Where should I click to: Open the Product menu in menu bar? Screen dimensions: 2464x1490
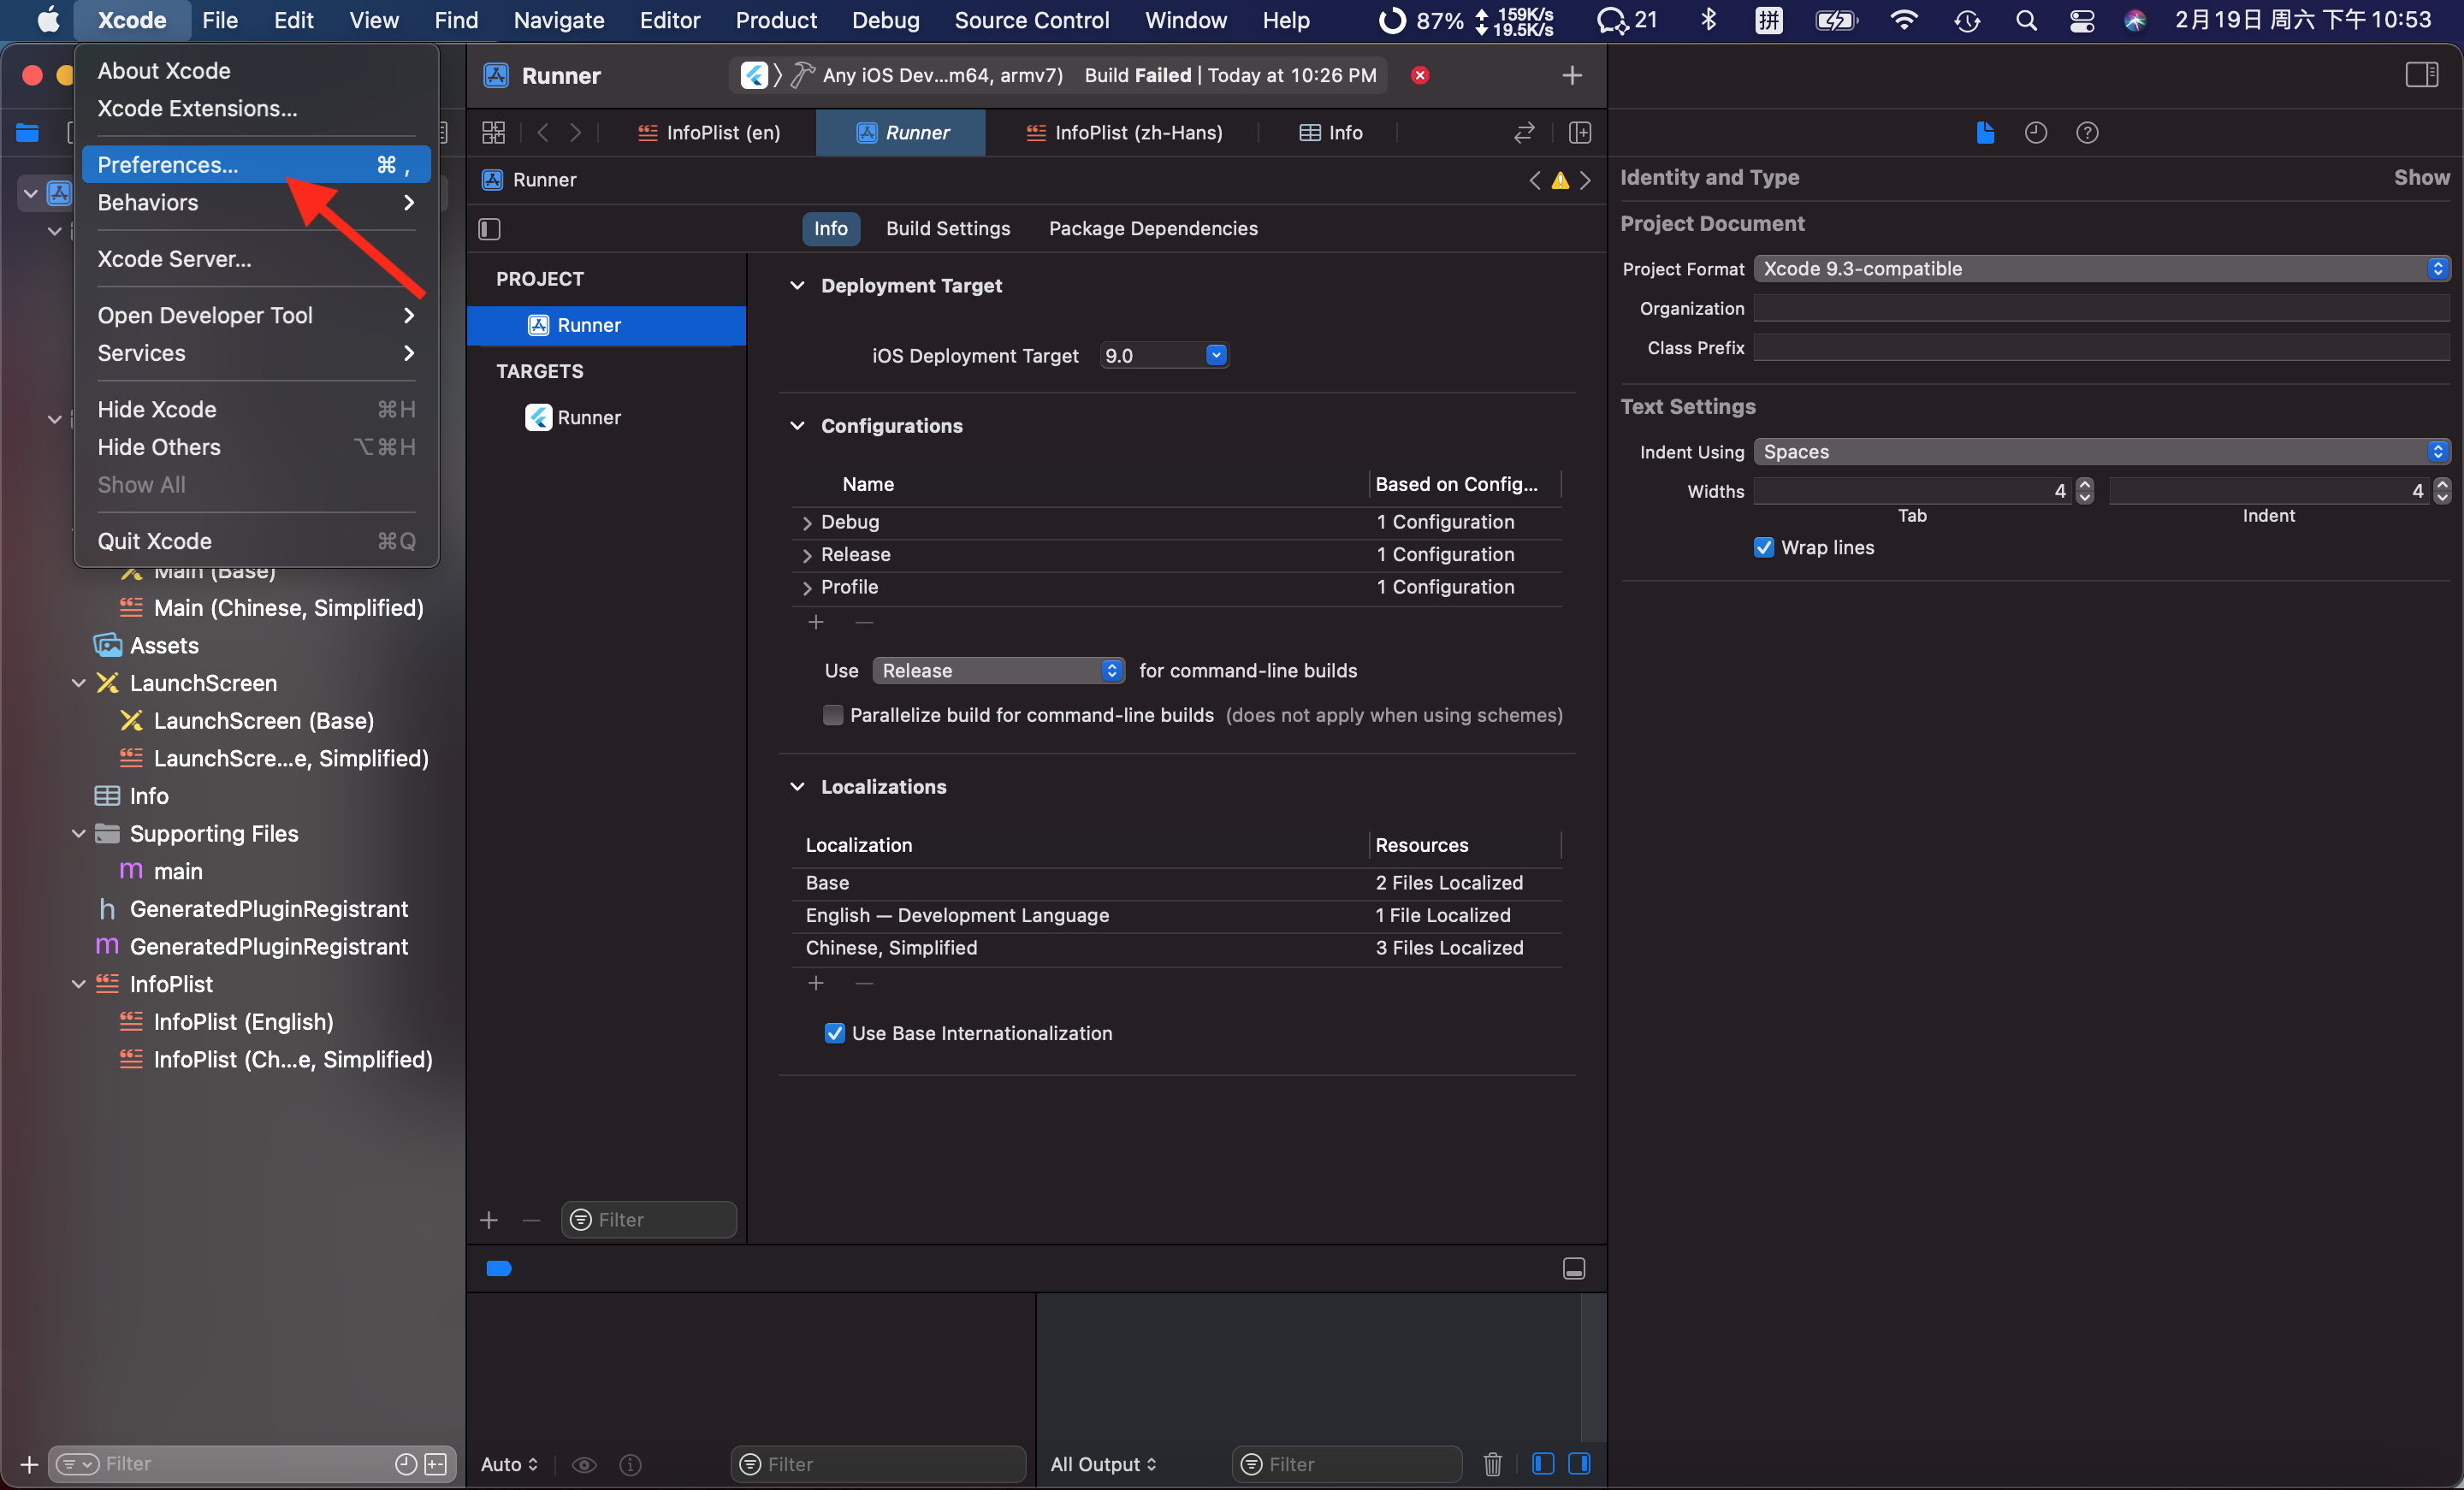click(775, 20)
